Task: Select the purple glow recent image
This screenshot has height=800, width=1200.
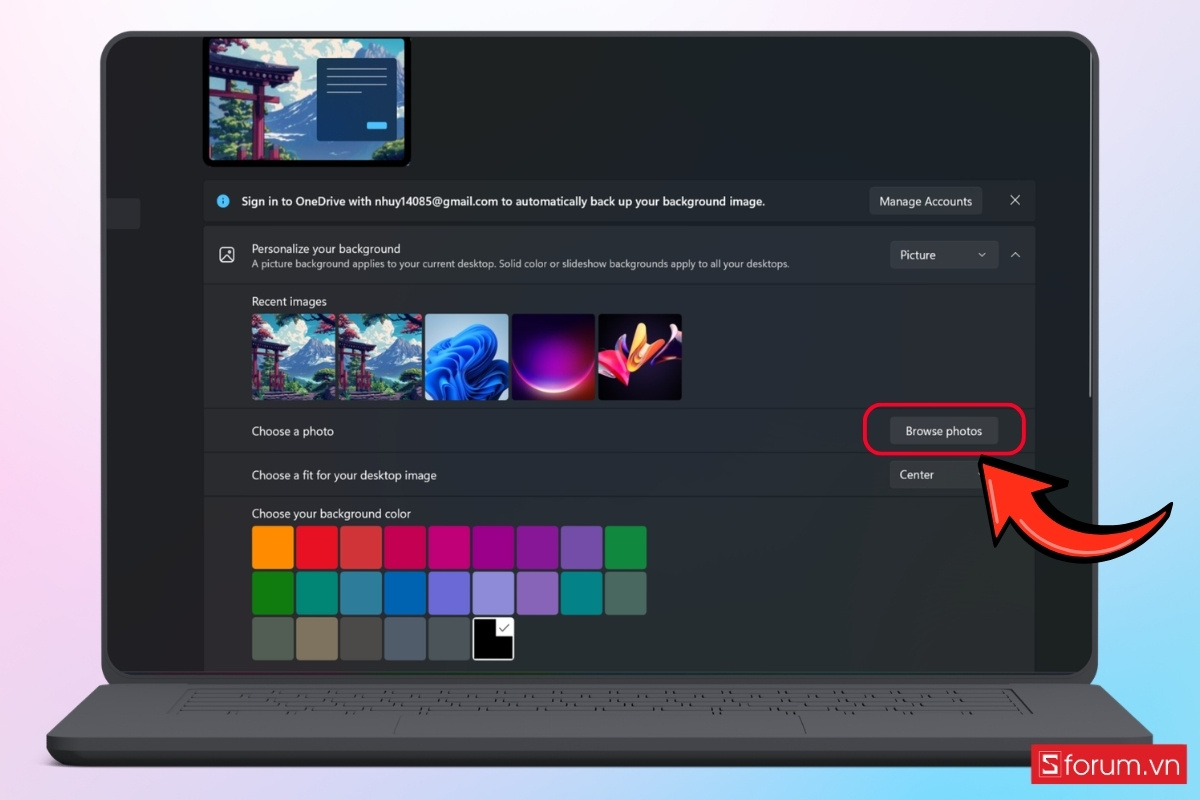Action: pos(553,357)
